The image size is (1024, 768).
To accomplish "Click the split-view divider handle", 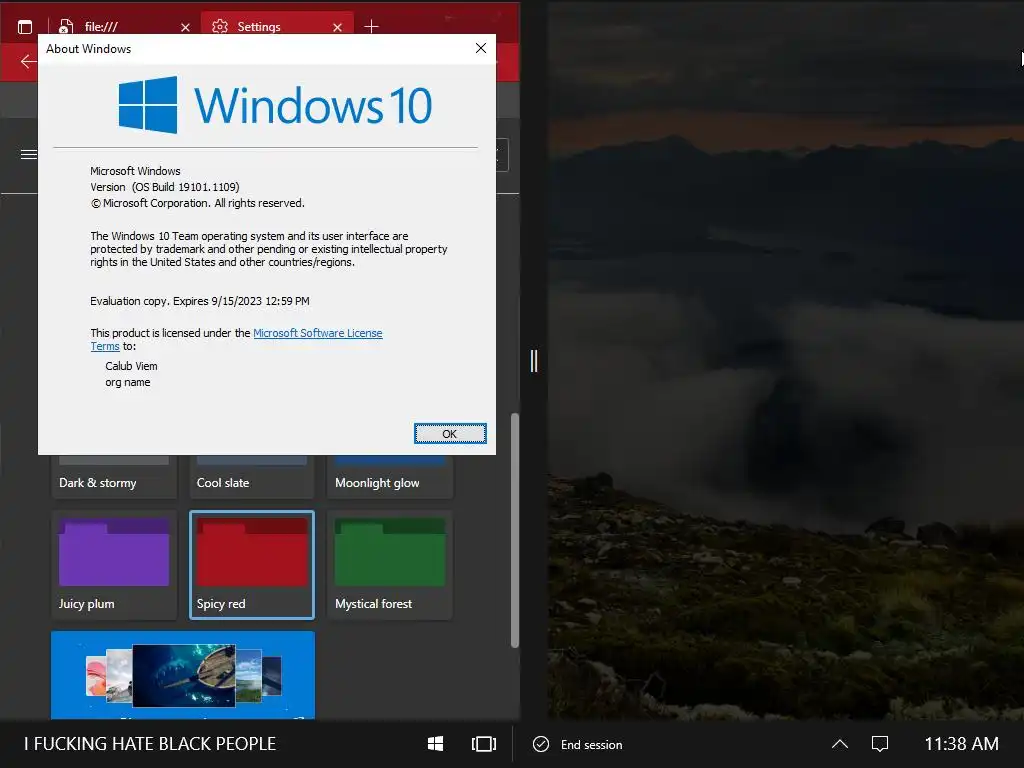I will [x=534, y=360].
